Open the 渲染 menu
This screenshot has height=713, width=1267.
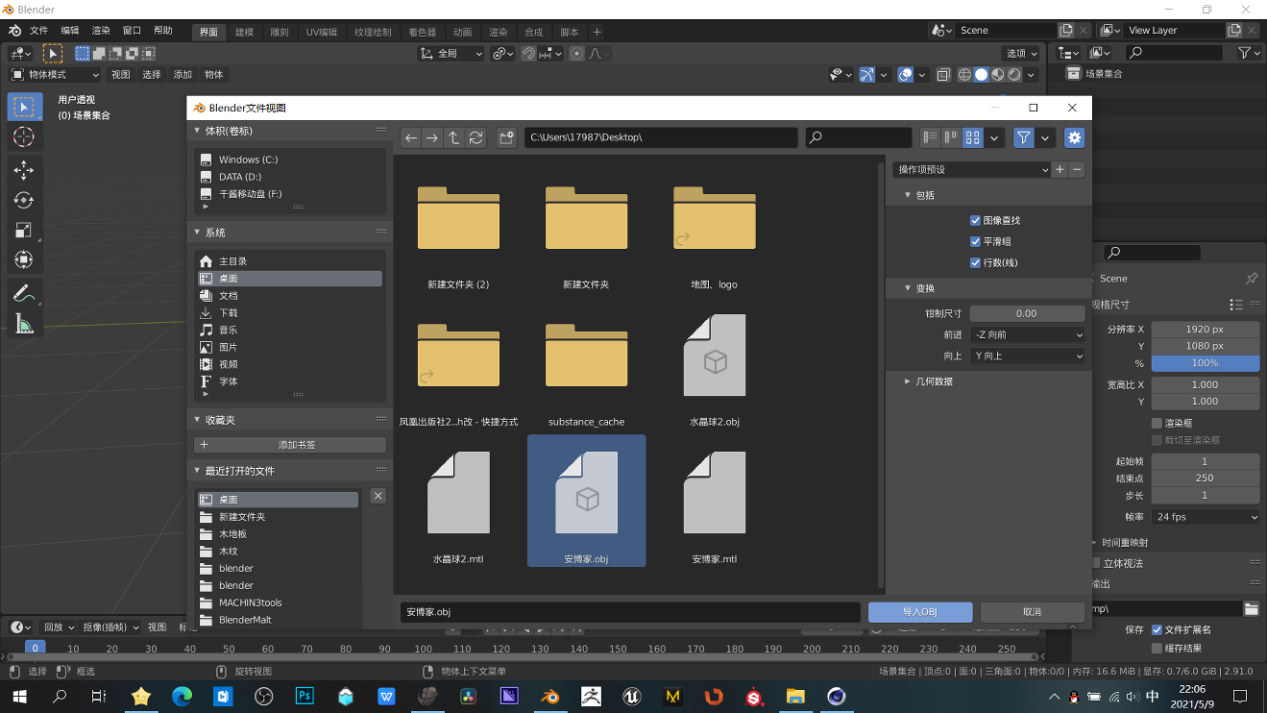101,31
